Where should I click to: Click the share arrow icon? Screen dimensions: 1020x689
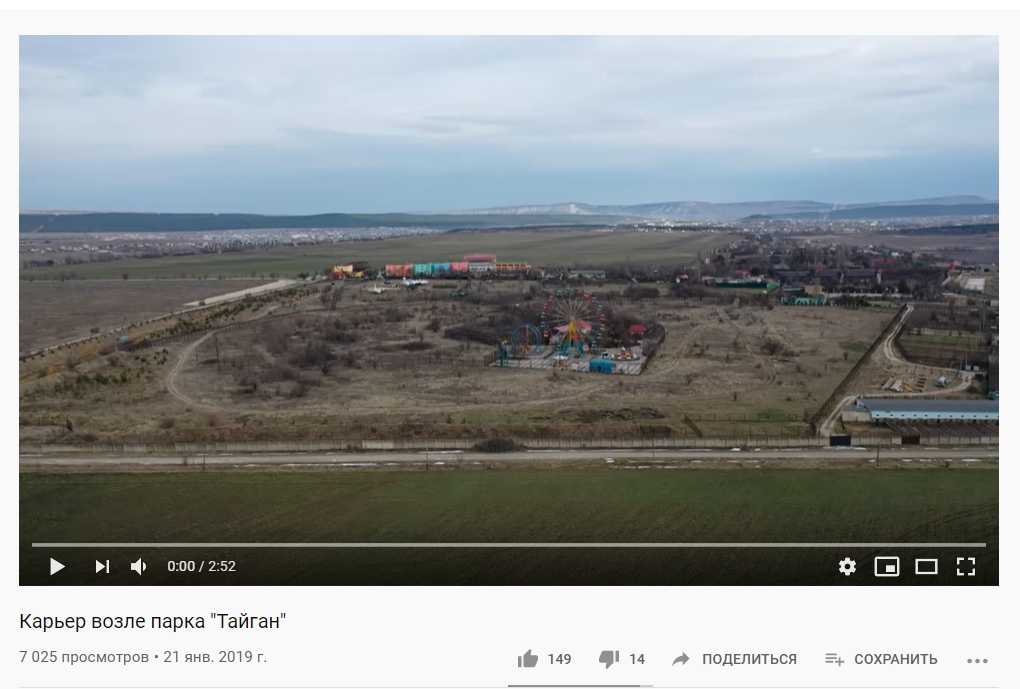click(x=680, y=659)
